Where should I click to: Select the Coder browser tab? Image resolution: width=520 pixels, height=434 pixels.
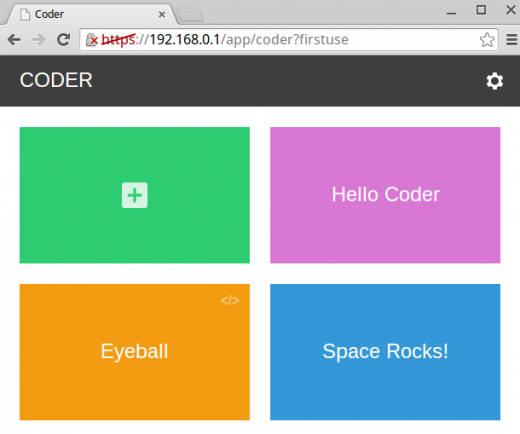pyautogui.click(x=90, y=14)
